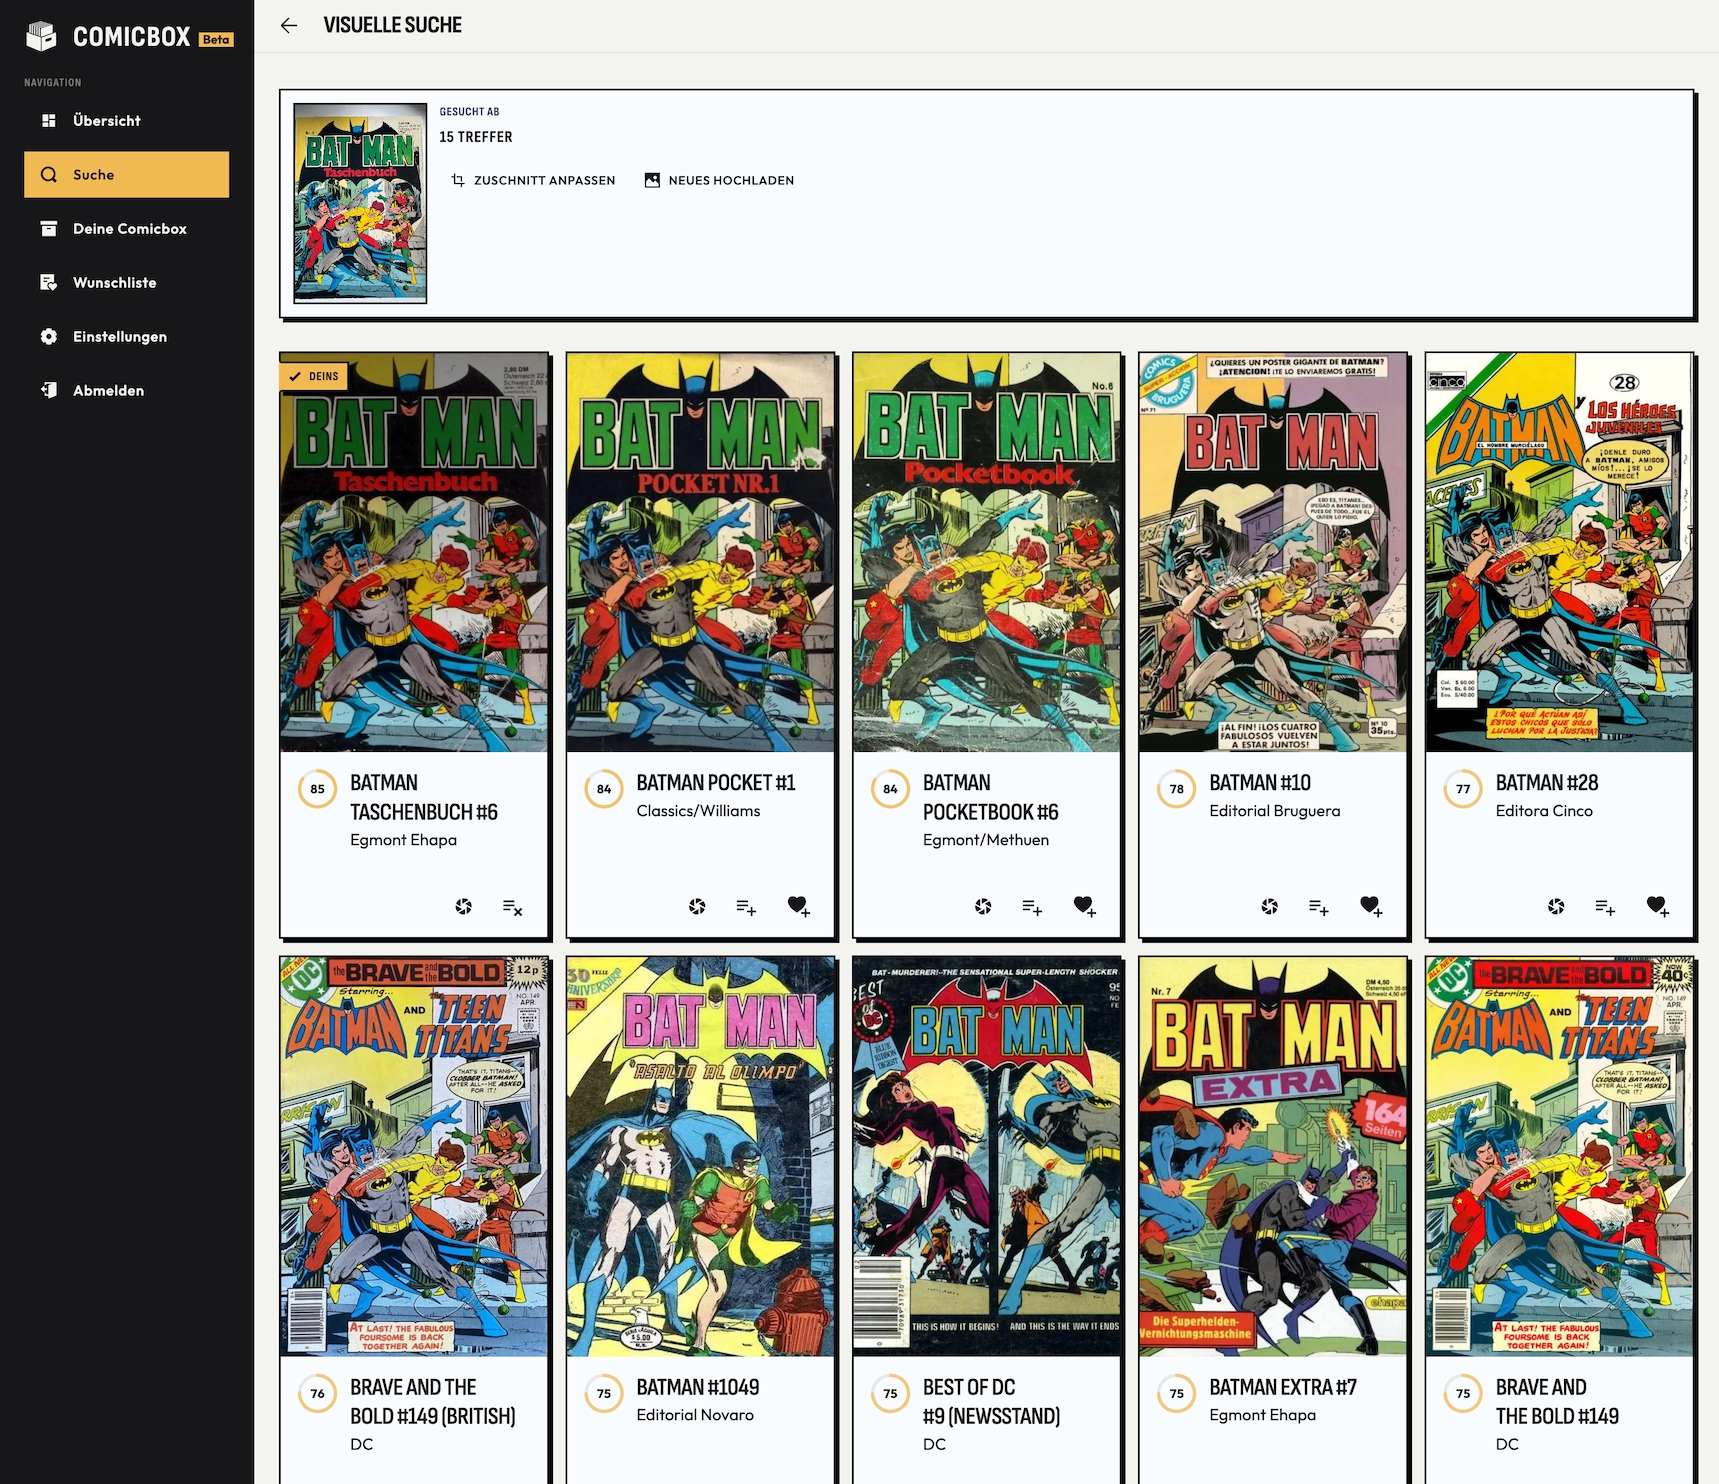Click the 78 match score on Batman #10
The image size is (1719, 1484).
(x=1177, y=789)
